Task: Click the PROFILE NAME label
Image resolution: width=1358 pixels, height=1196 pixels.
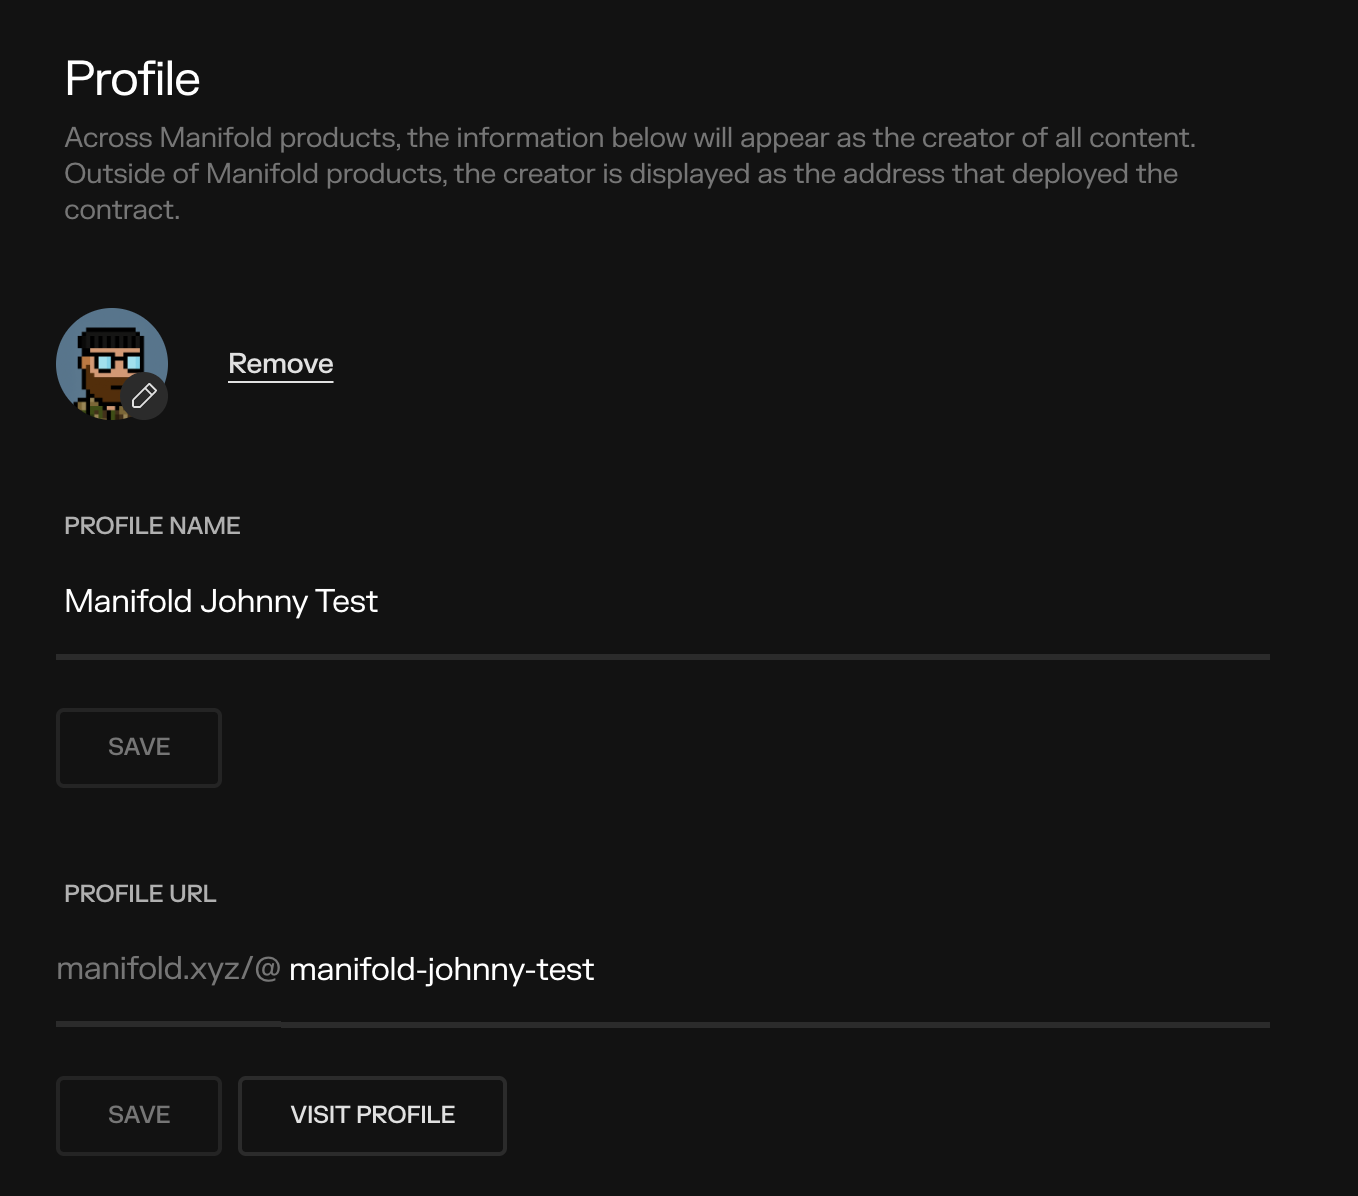Action: (152, 526)
